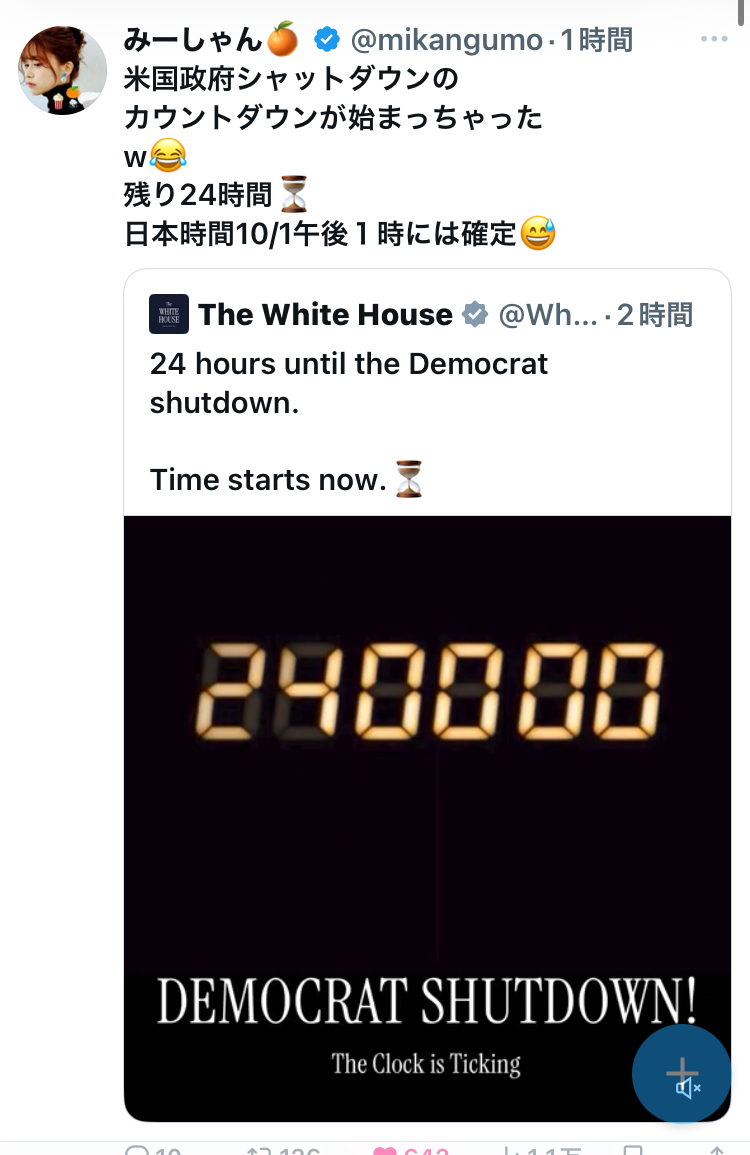Screen dimensions: 750x1155
Task: Open the share arrow icon
Action: 717,1150
